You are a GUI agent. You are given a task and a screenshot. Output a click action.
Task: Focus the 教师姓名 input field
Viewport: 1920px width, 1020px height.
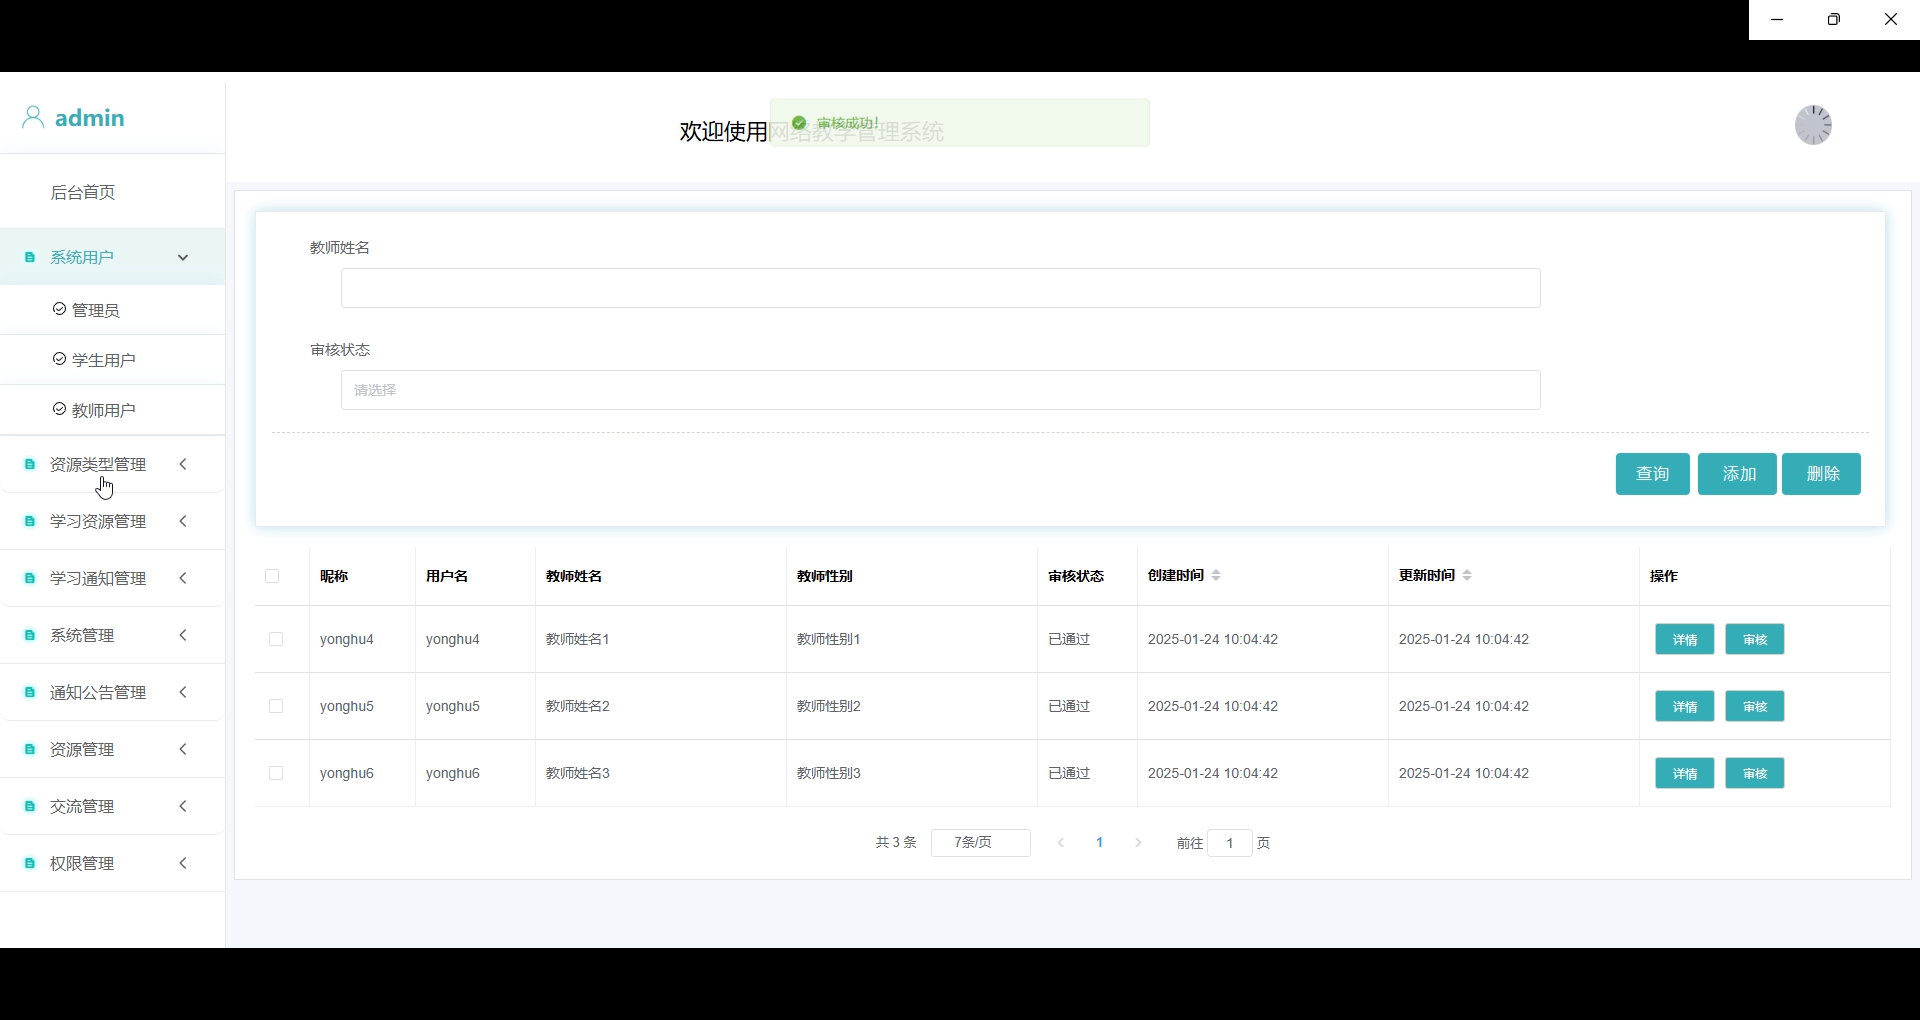(x=940, y=288)
